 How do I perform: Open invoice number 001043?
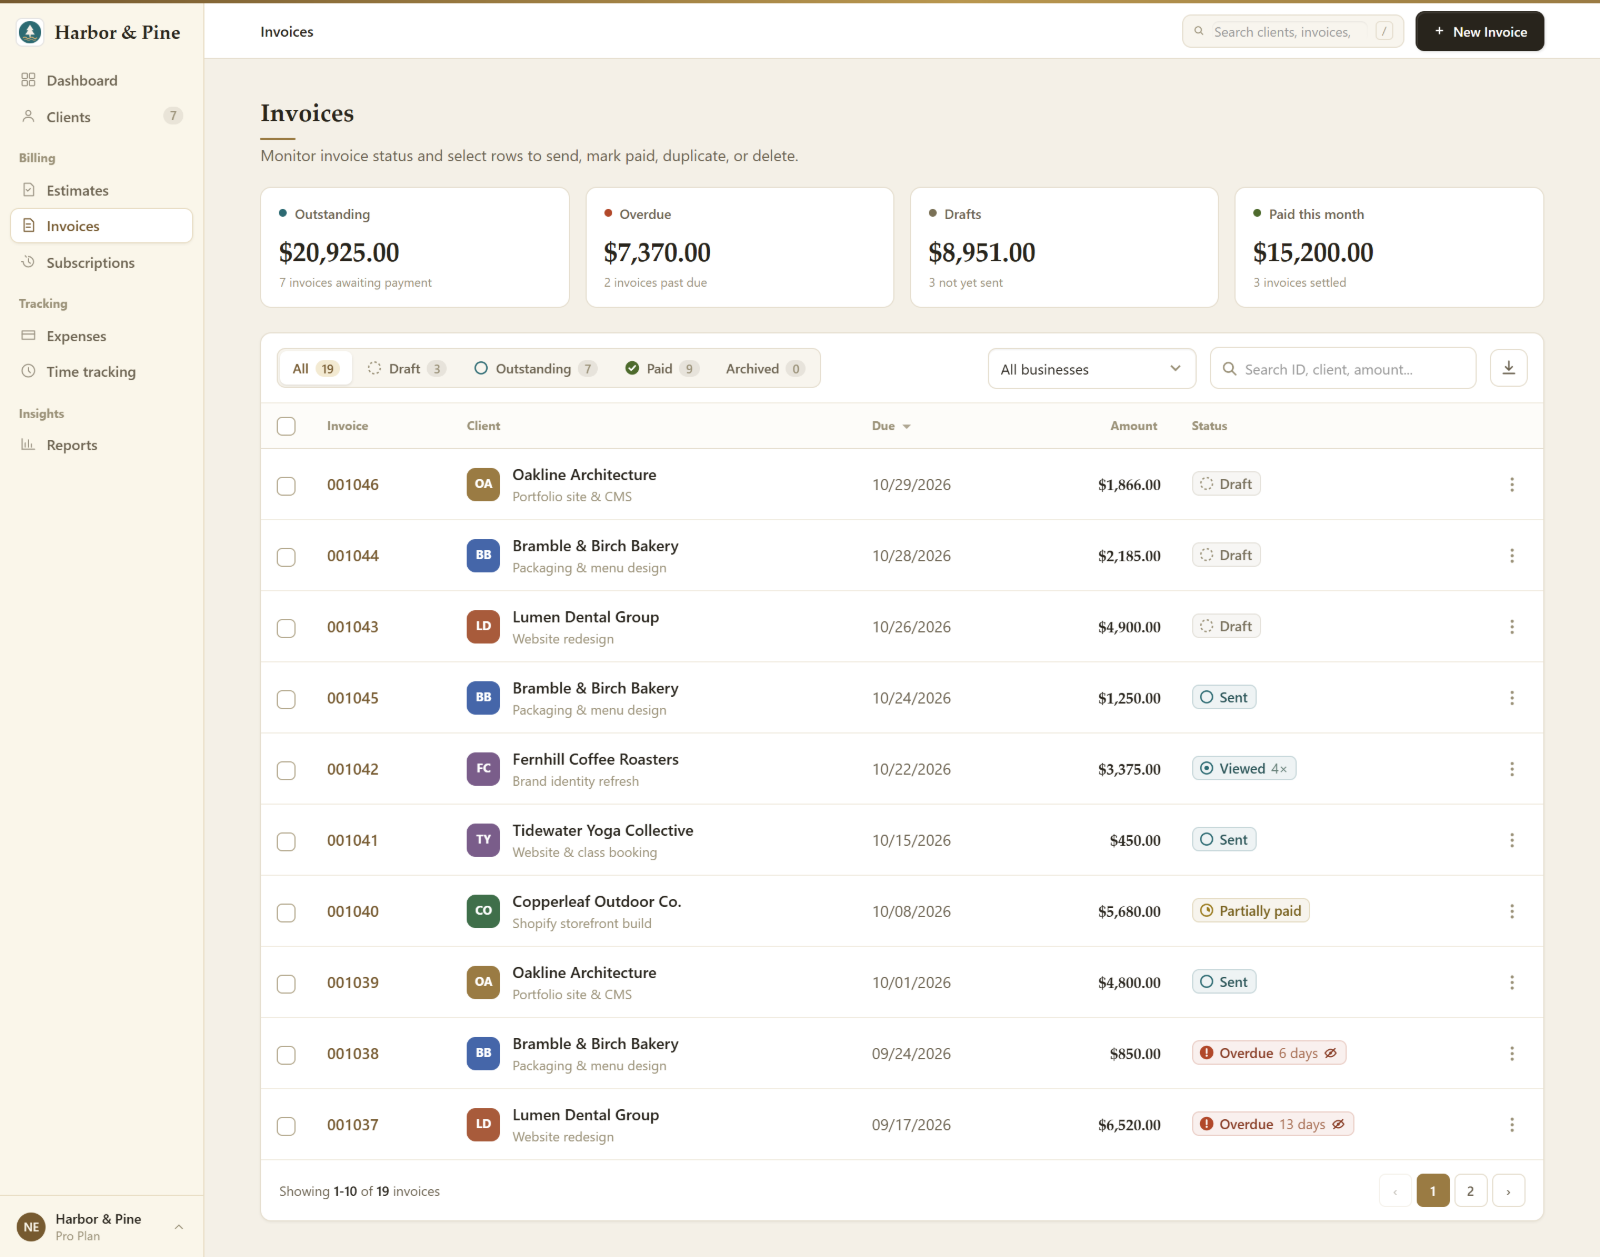coord(352,627)
